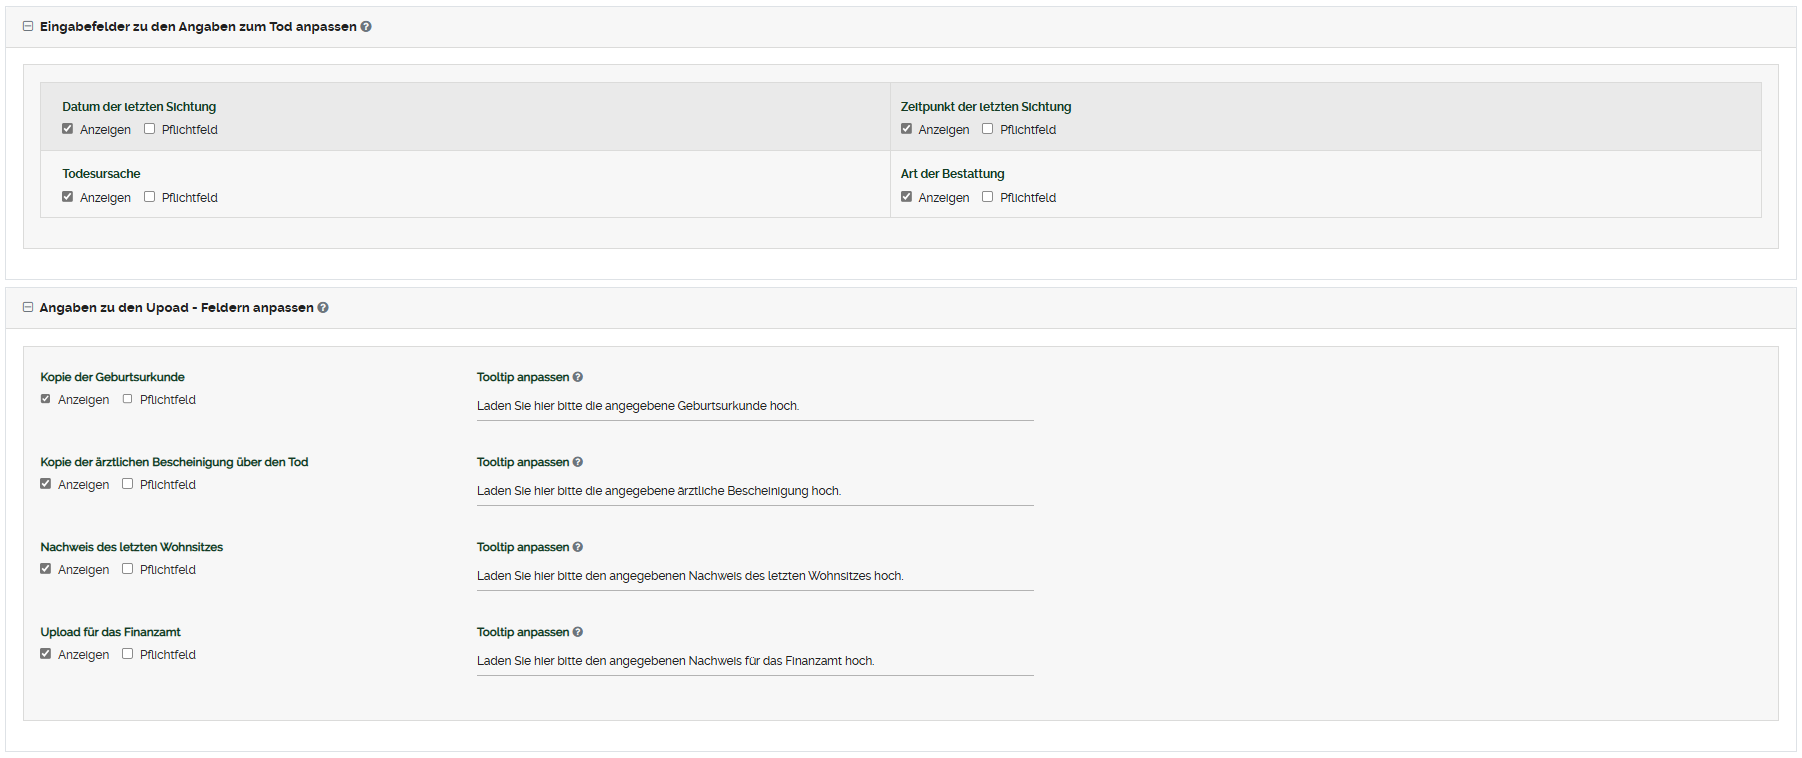
Task: Click Tooltip help icon for ärztliche Bescheinigung
Action: point(578,462)
